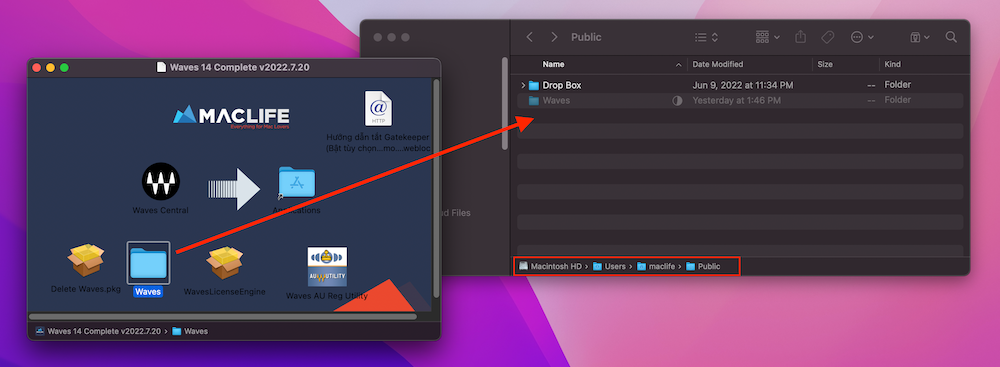Go back in the Public Finder window

pos(529,37)
